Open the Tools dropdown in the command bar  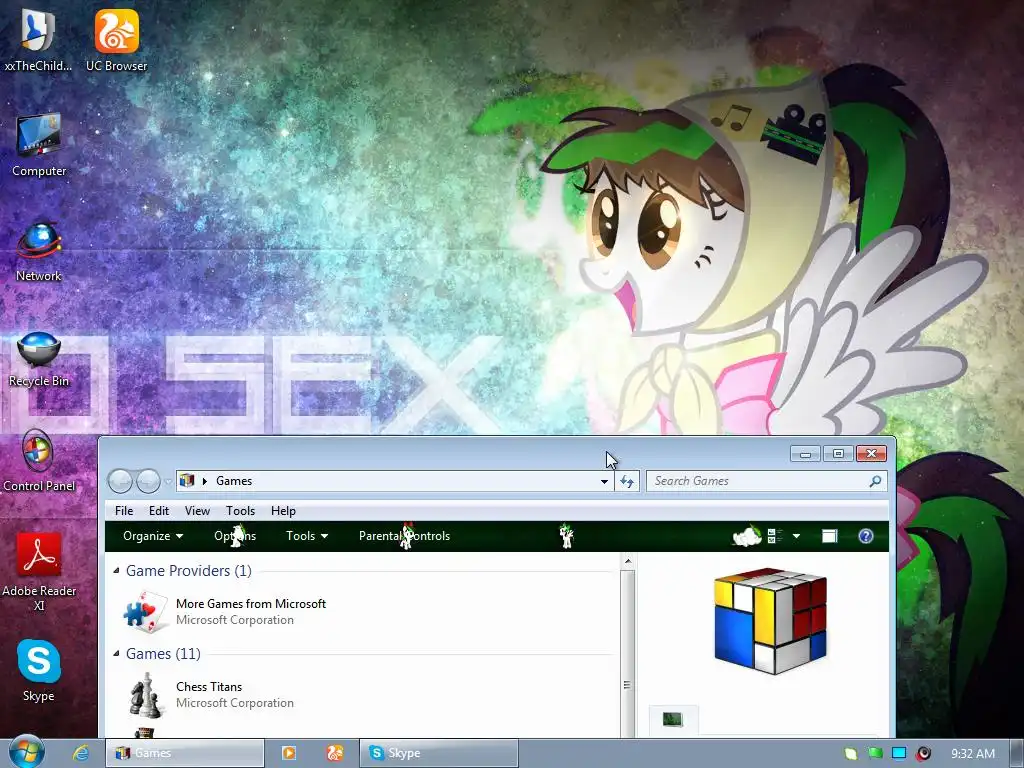pos(307,536)
